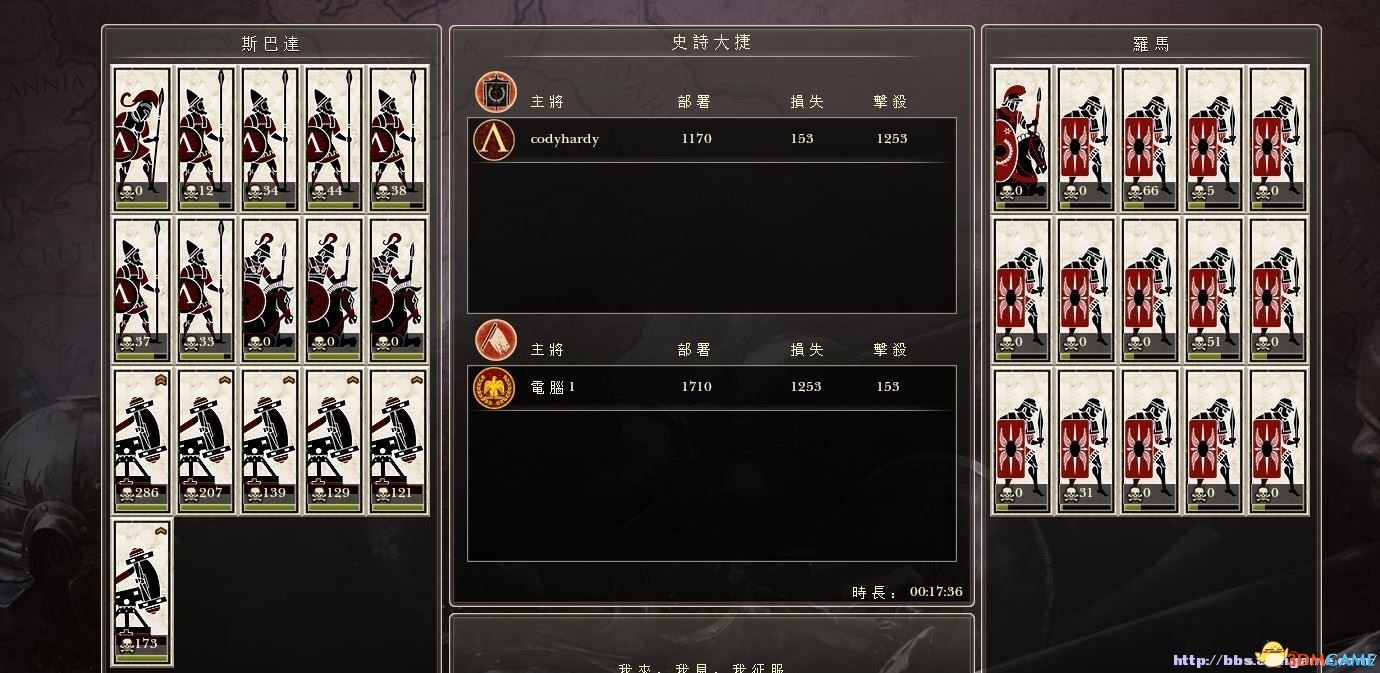Viewport: 1380px width, 673px height.
Task: Select the Roman legionary card showing 31 kills
Action: click(x=1086, y=441)
